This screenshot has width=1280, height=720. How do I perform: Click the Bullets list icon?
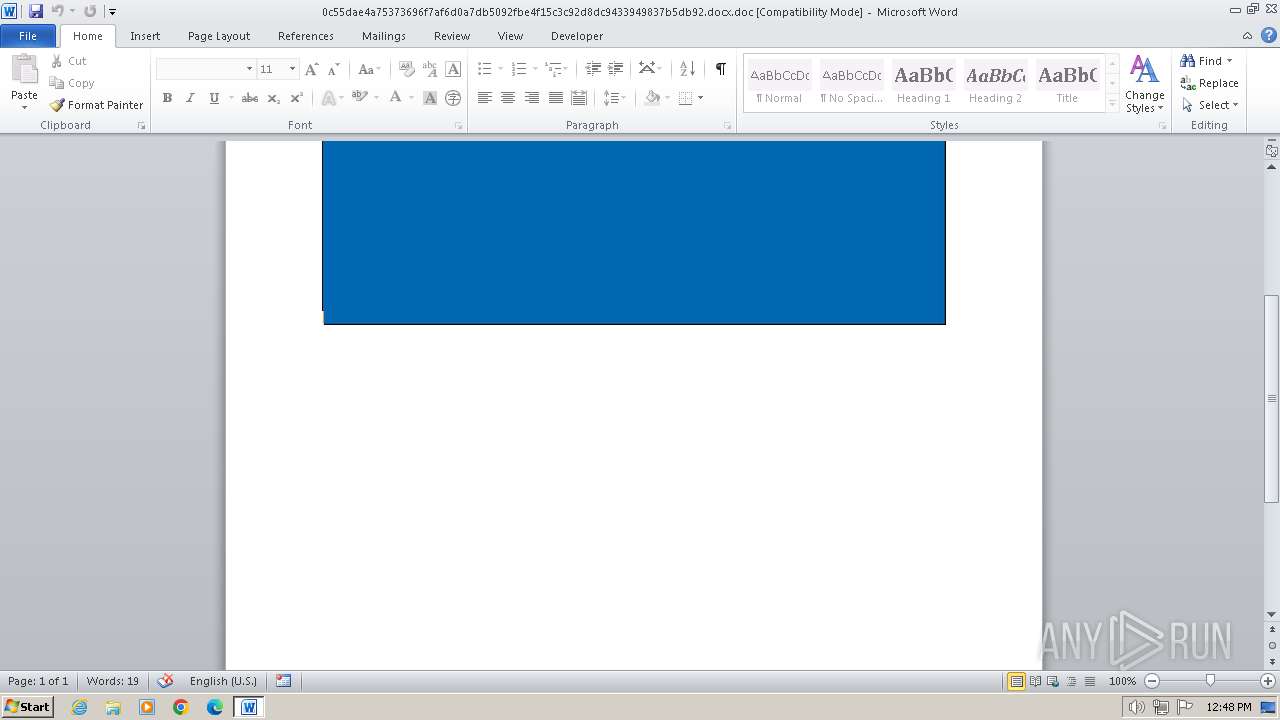(x=484, y=69)
